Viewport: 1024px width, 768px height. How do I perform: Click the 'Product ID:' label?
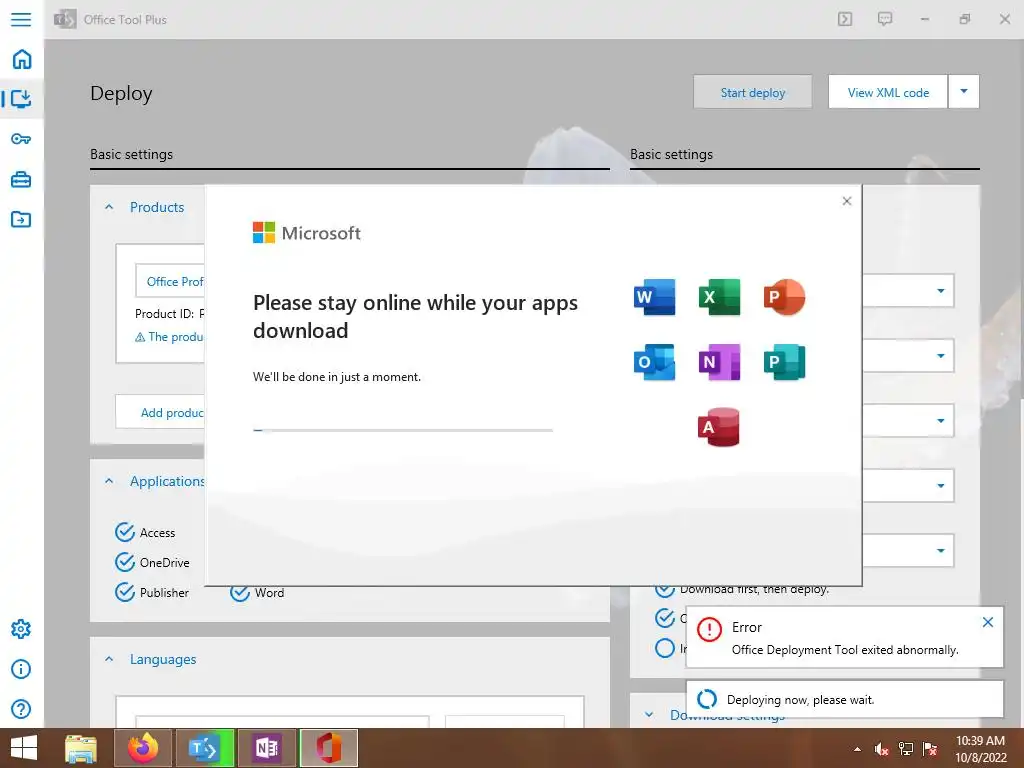coord(165,313)
